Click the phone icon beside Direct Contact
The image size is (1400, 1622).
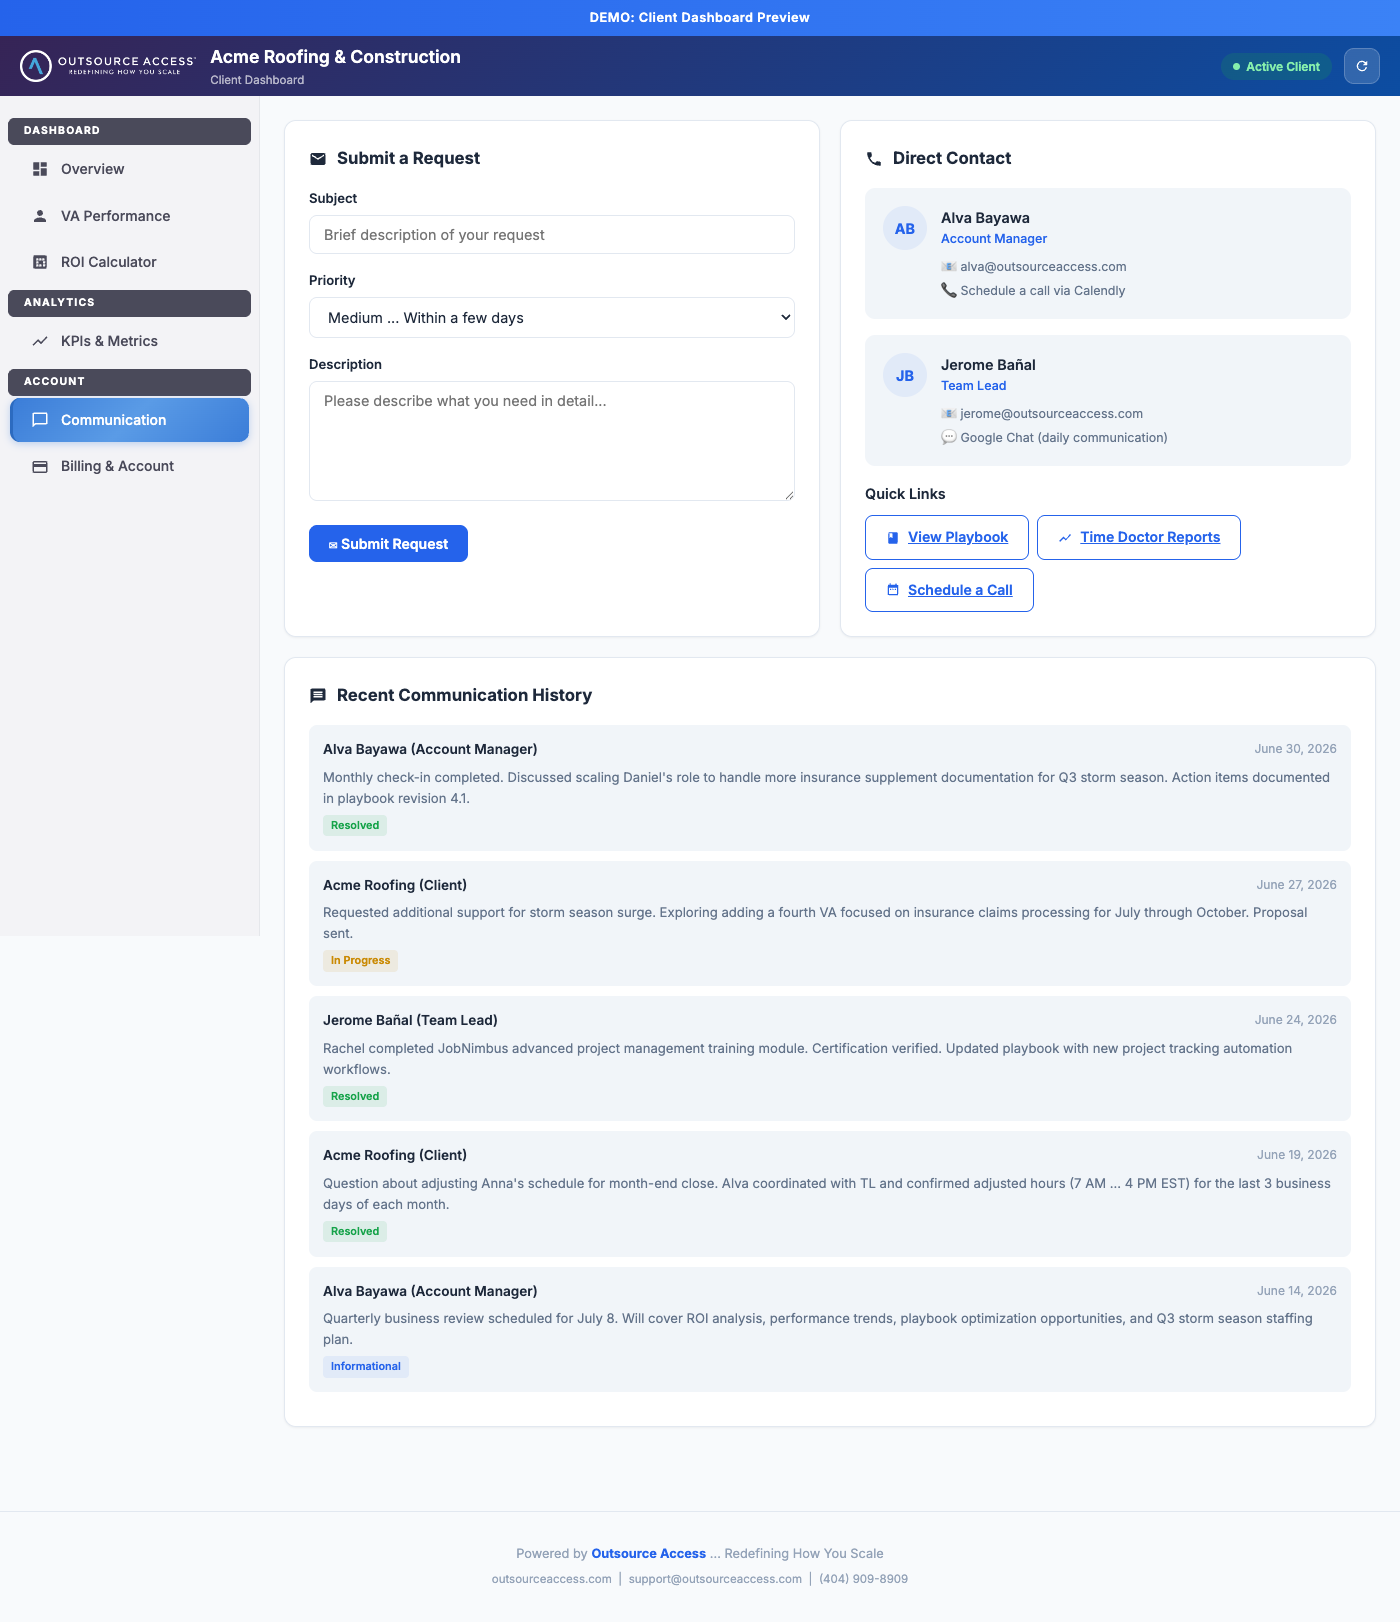[x=874, y=158]
